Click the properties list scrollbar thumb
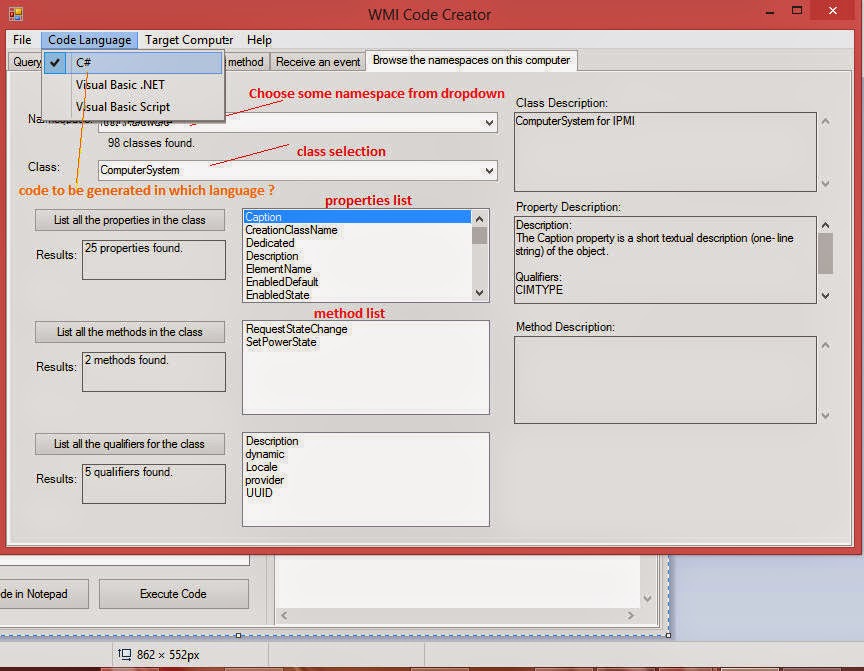 479,236
